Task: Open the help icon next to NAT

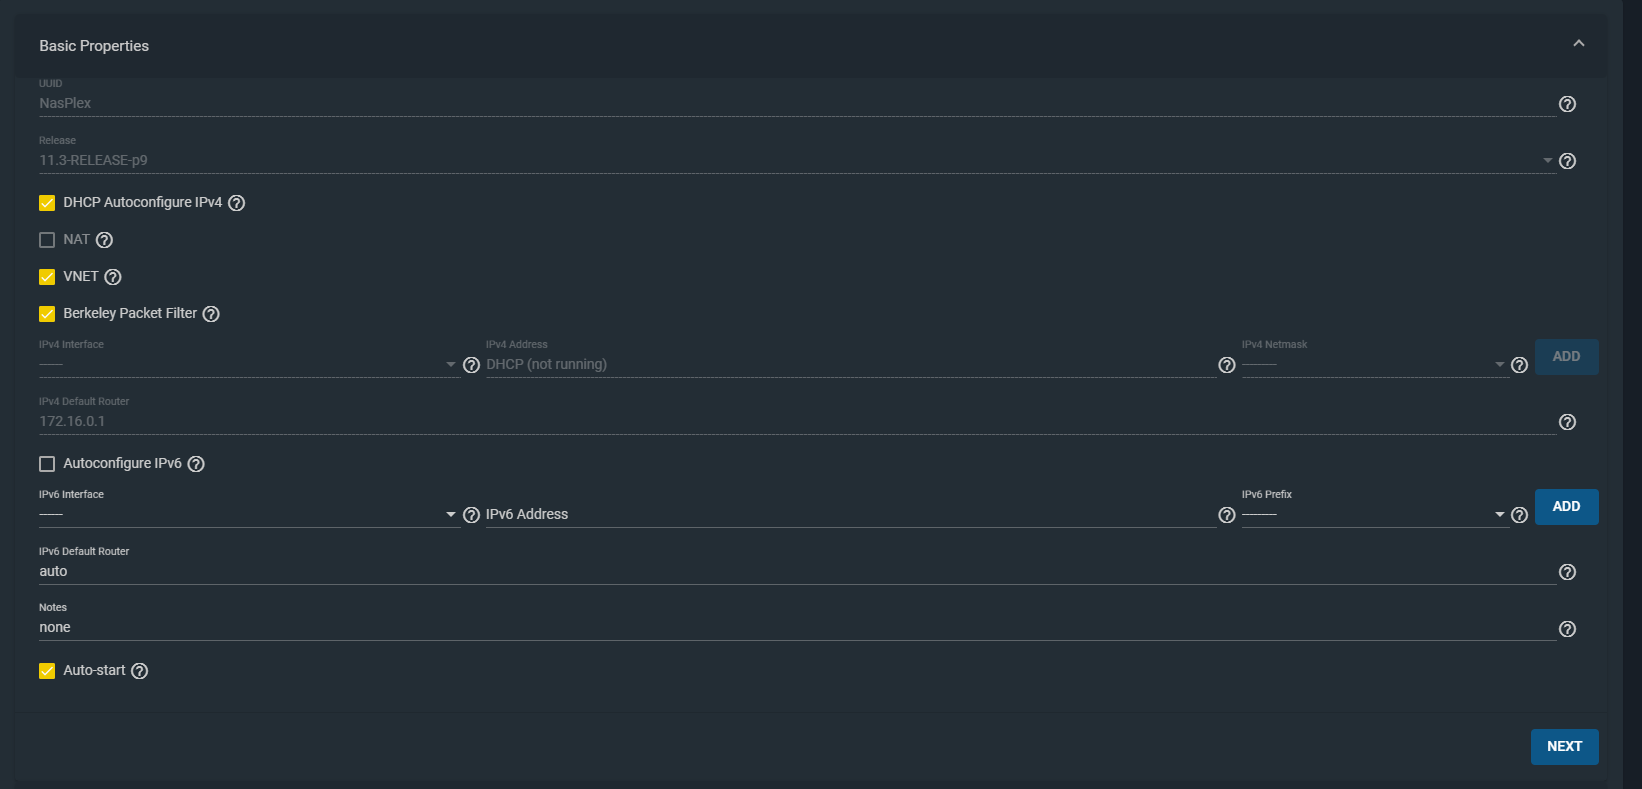Action: click(104, 240)
